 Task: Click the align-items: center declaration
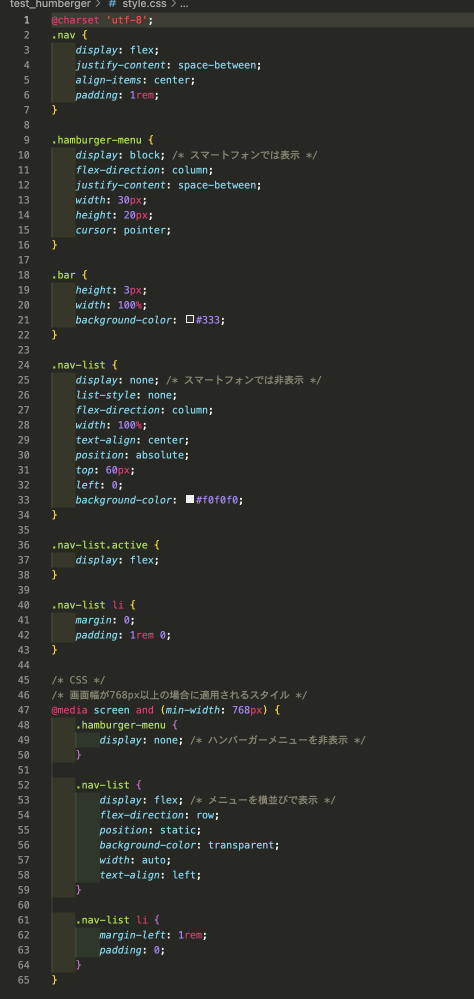click(x=135, y=80)
